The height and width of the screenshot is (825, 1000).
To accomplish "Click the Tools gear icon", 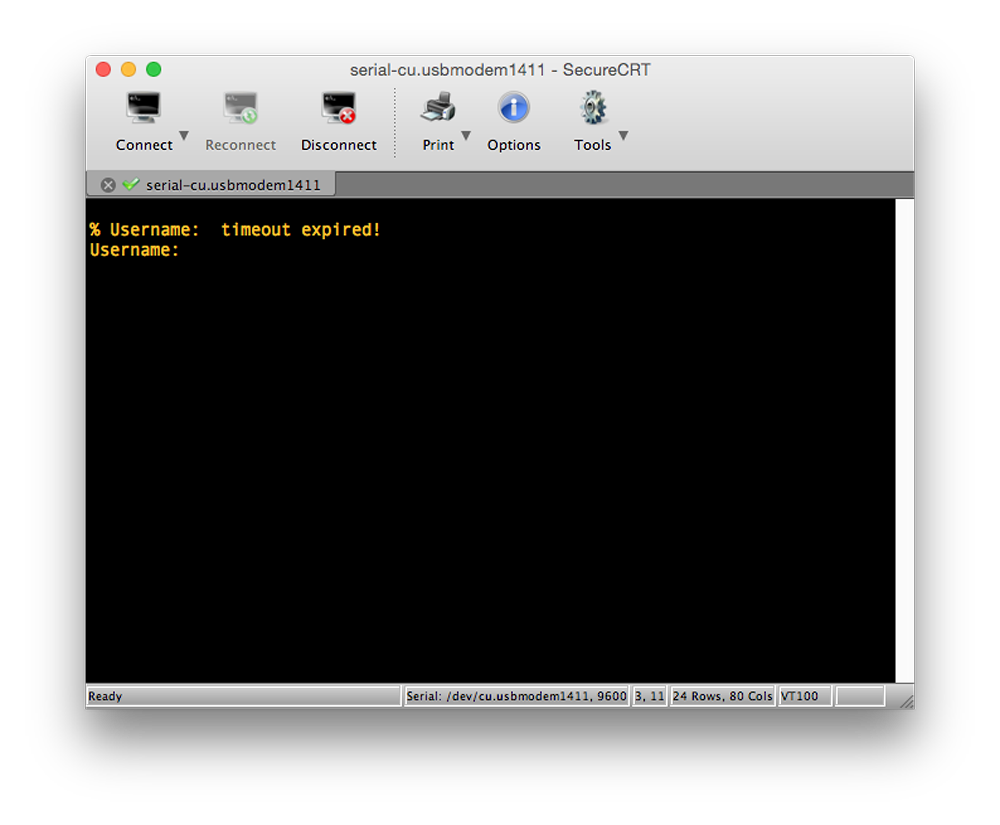I will pyautogui.click(x=593, y=107).
